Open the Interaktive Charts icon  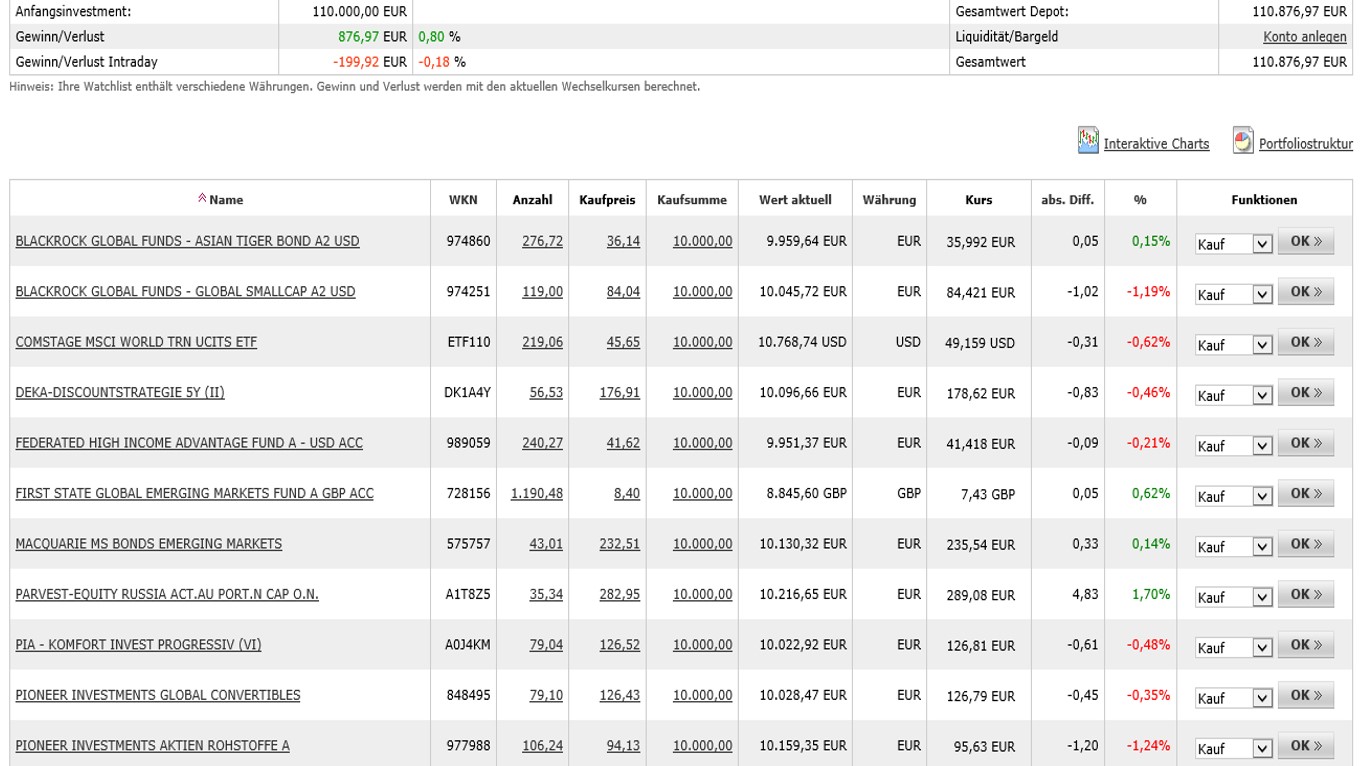1088,141
